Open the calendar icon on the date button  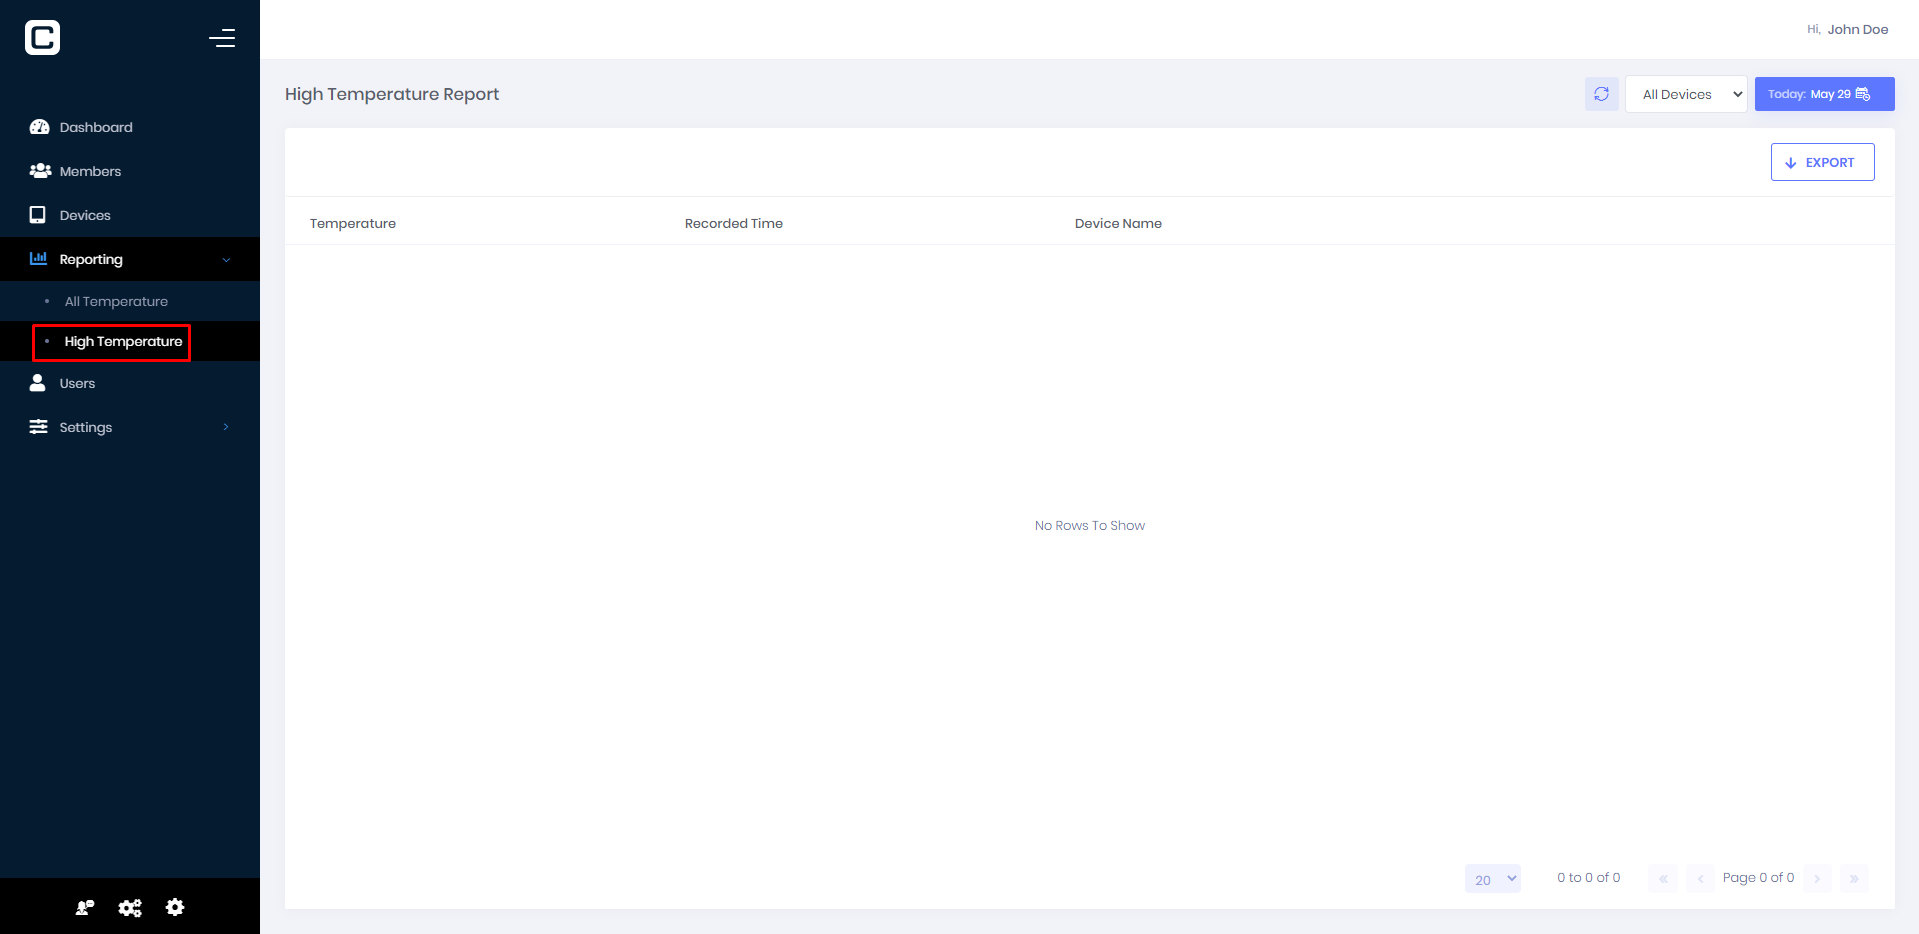[1862, 93]
